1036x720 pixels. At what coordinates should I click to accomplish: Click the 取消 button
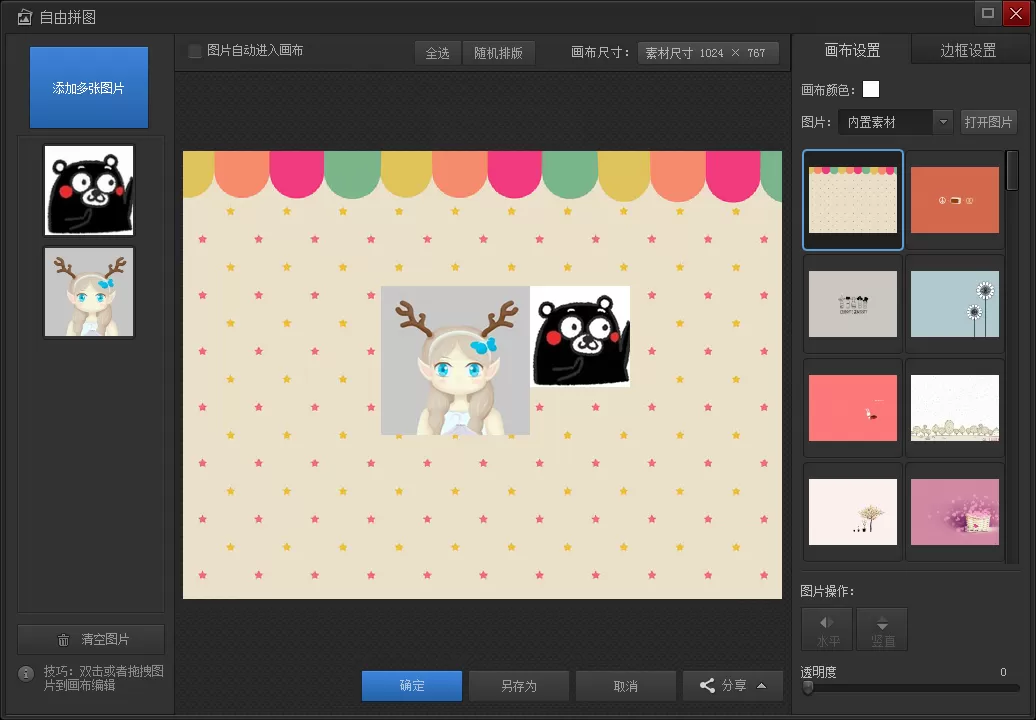626,686
